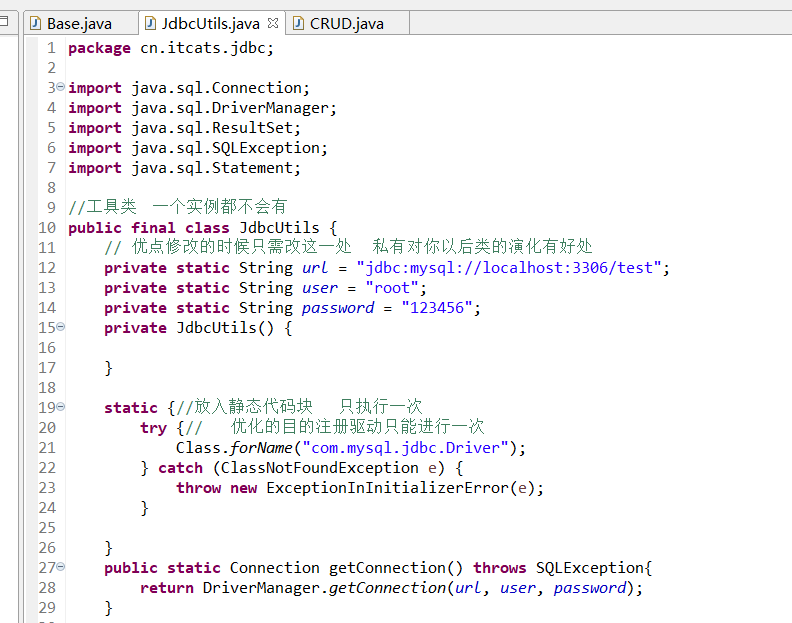Viewport: 792px width, 623px height.
Task: Collapse the JdbcUtils constructor fold at line 15
Action: [61, 326]
